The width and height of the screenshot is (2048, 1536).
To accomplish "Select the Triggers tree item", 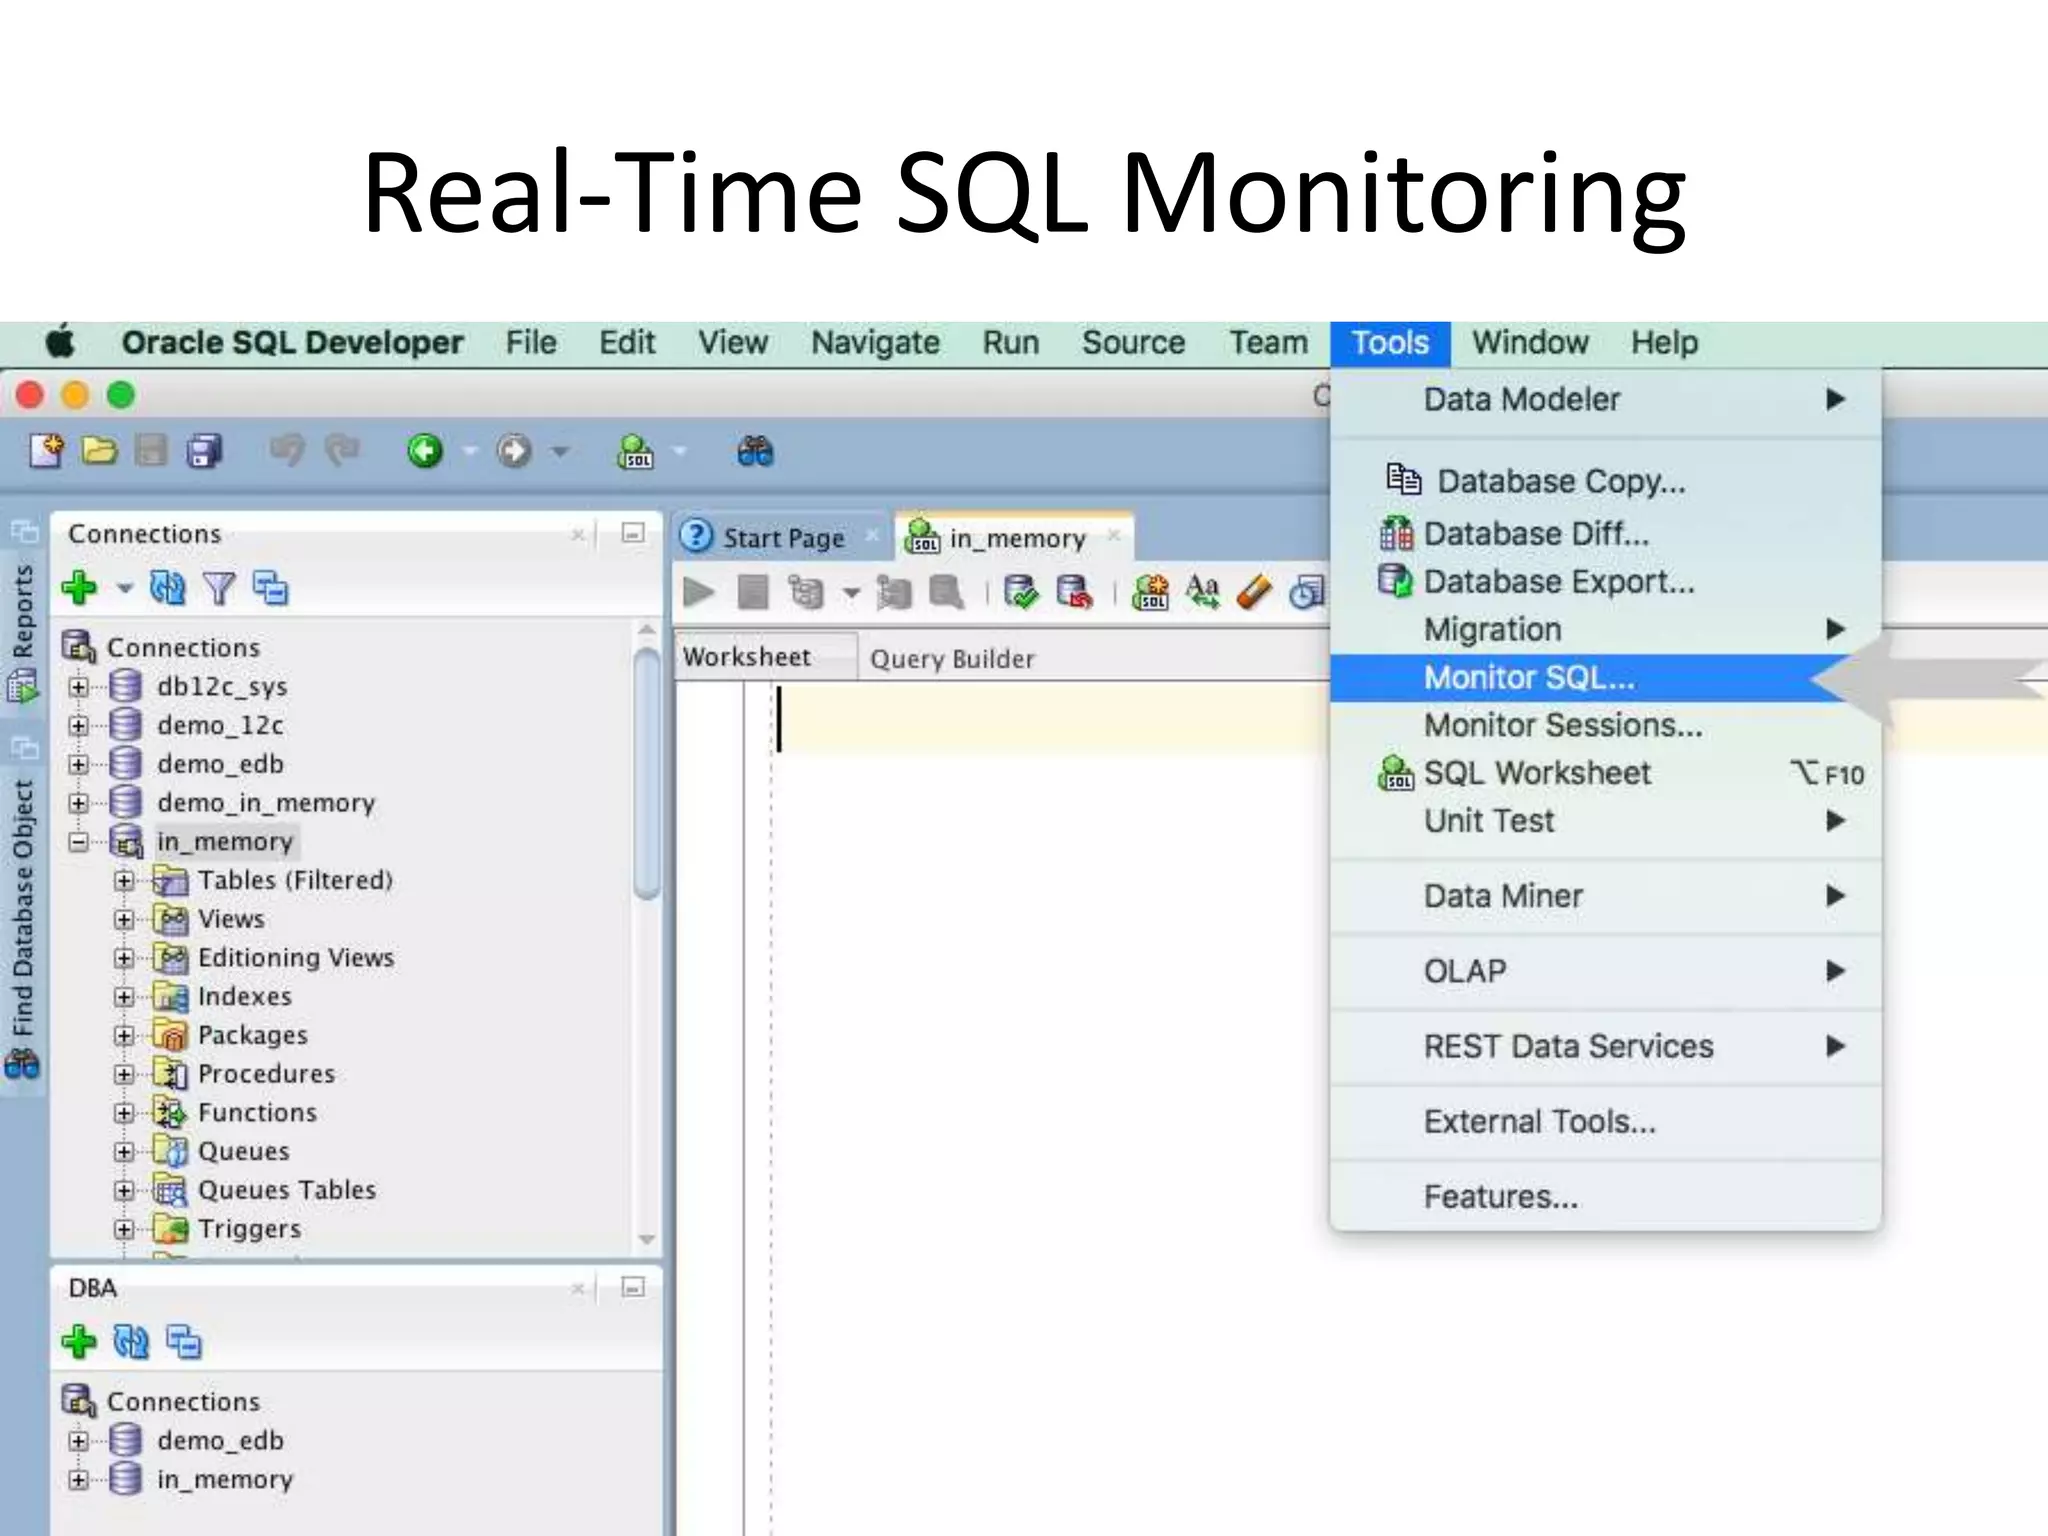I will [x=249, y=1229].
